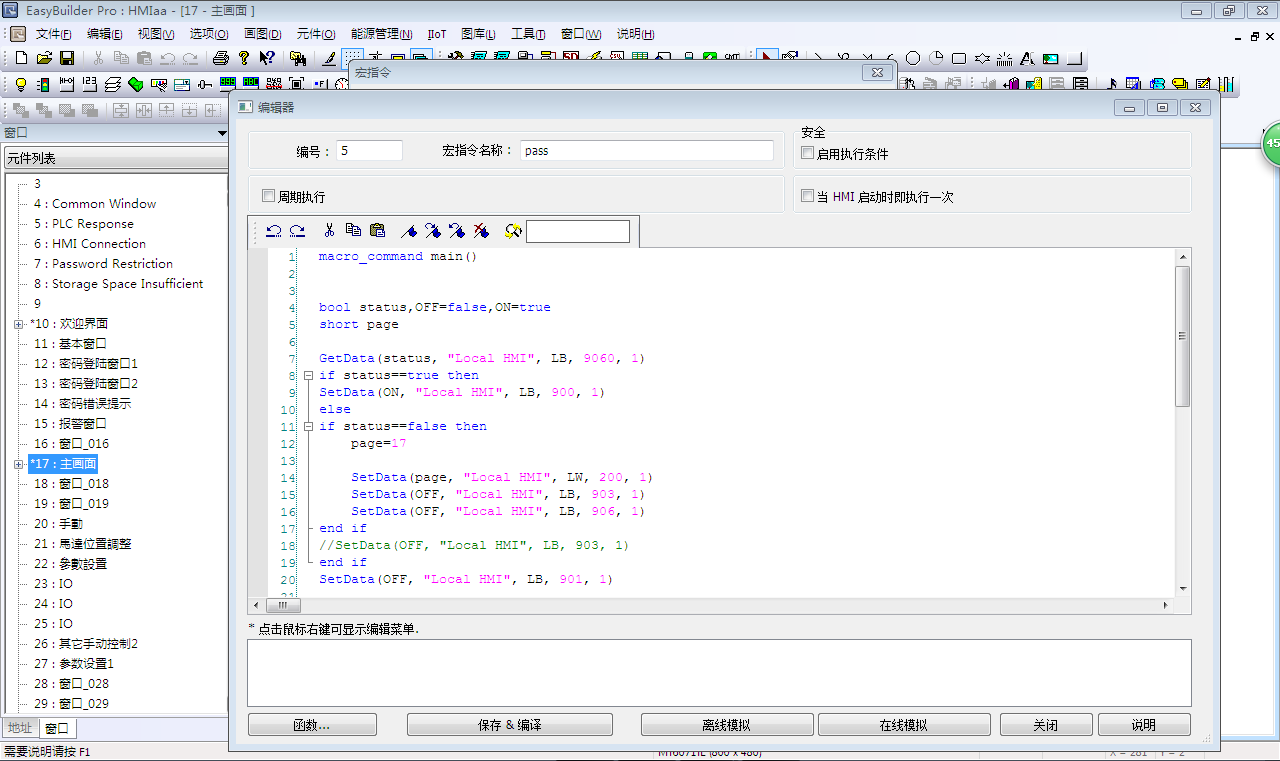The width and height of the screenshot is (1280, 761).
Task: Click the 保存 & 编译 button
Action: [x=509, y=725]
